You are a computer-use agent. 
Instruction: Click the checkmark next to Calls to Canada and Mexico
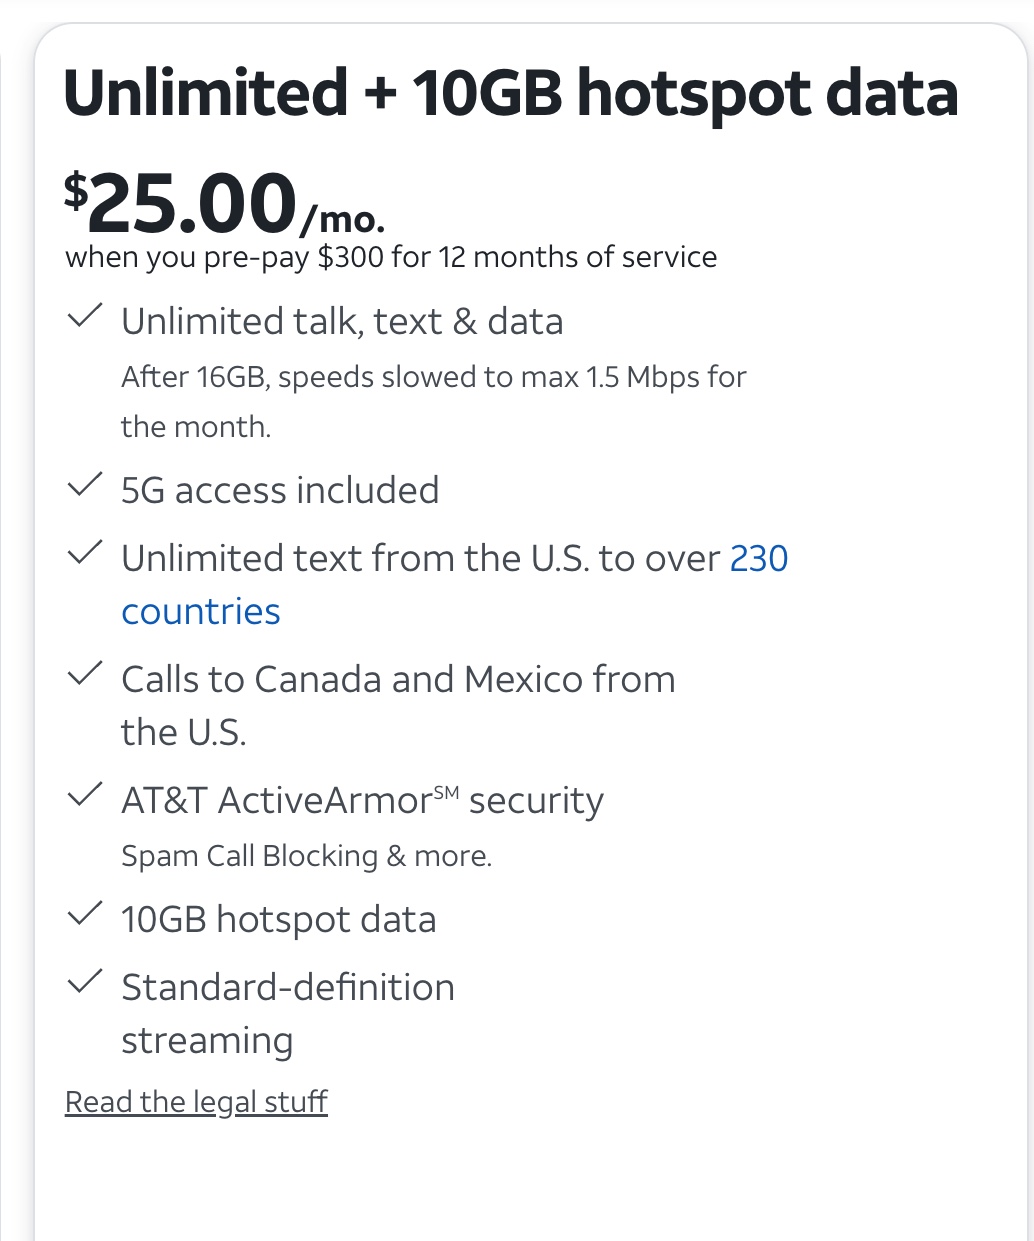84,675
